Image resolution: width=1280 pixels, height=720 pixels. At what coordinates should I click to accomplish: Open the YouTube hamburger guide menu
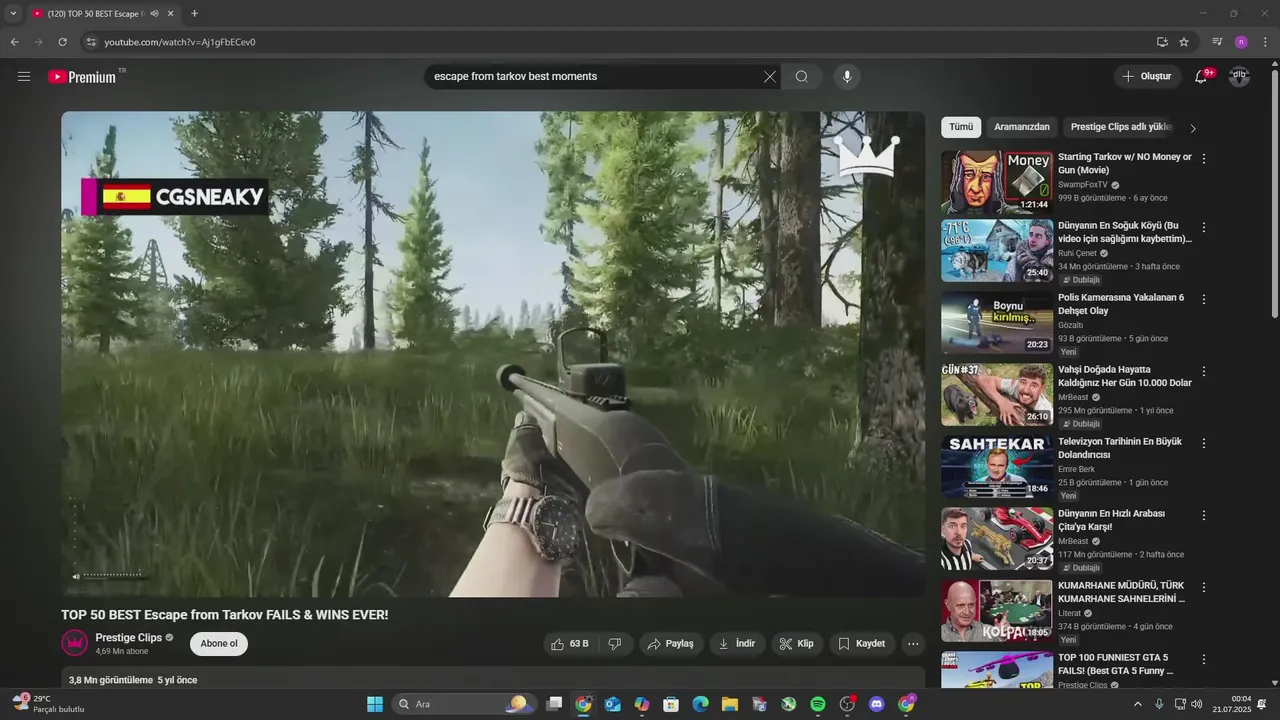coord(24,77)
